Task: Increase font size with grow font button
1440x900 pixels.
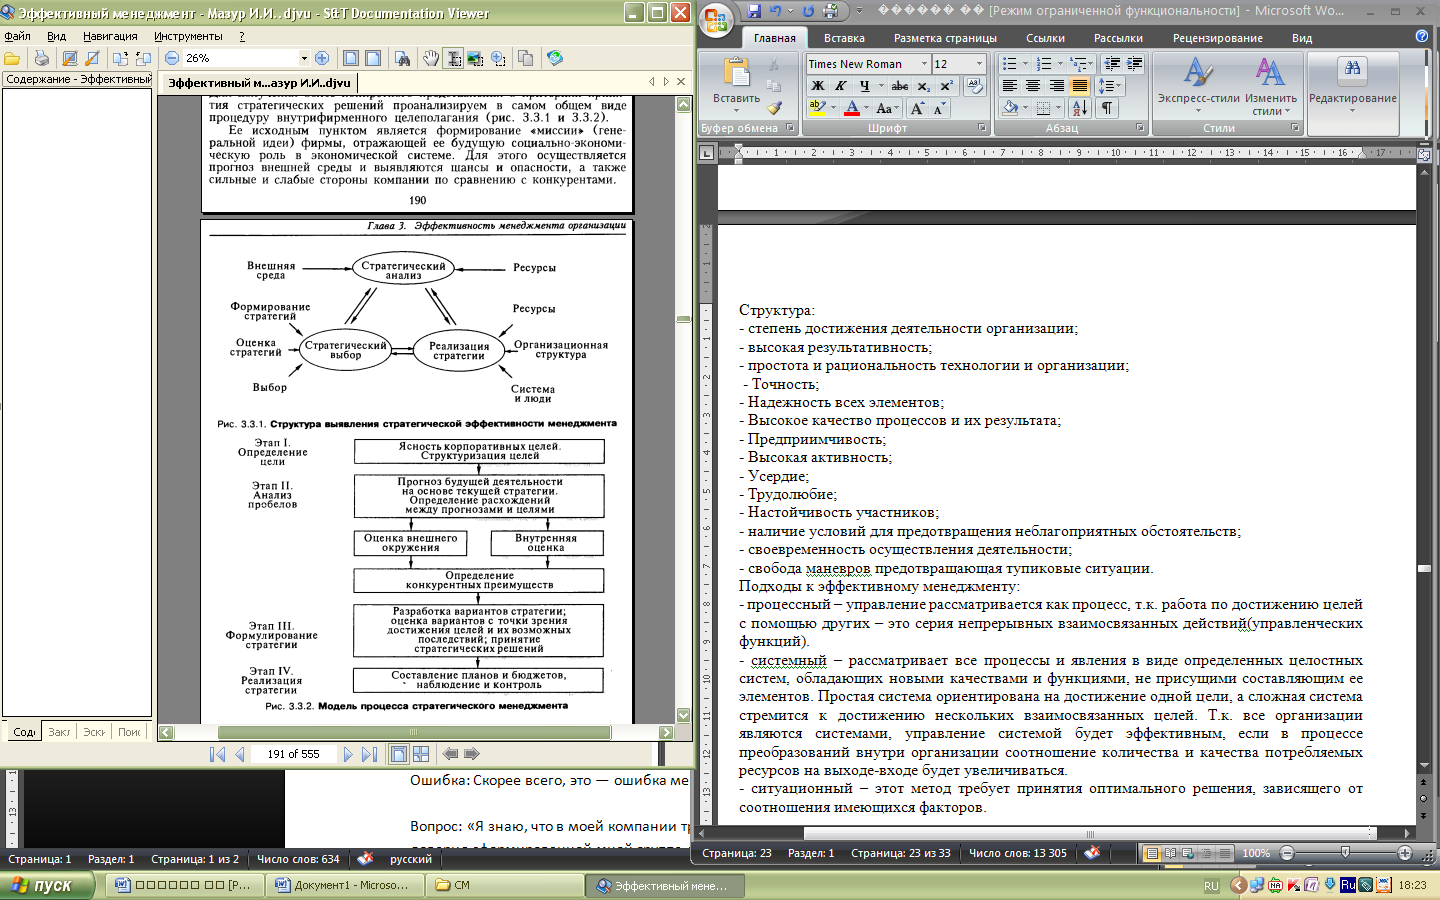Action: click(917, 108)
